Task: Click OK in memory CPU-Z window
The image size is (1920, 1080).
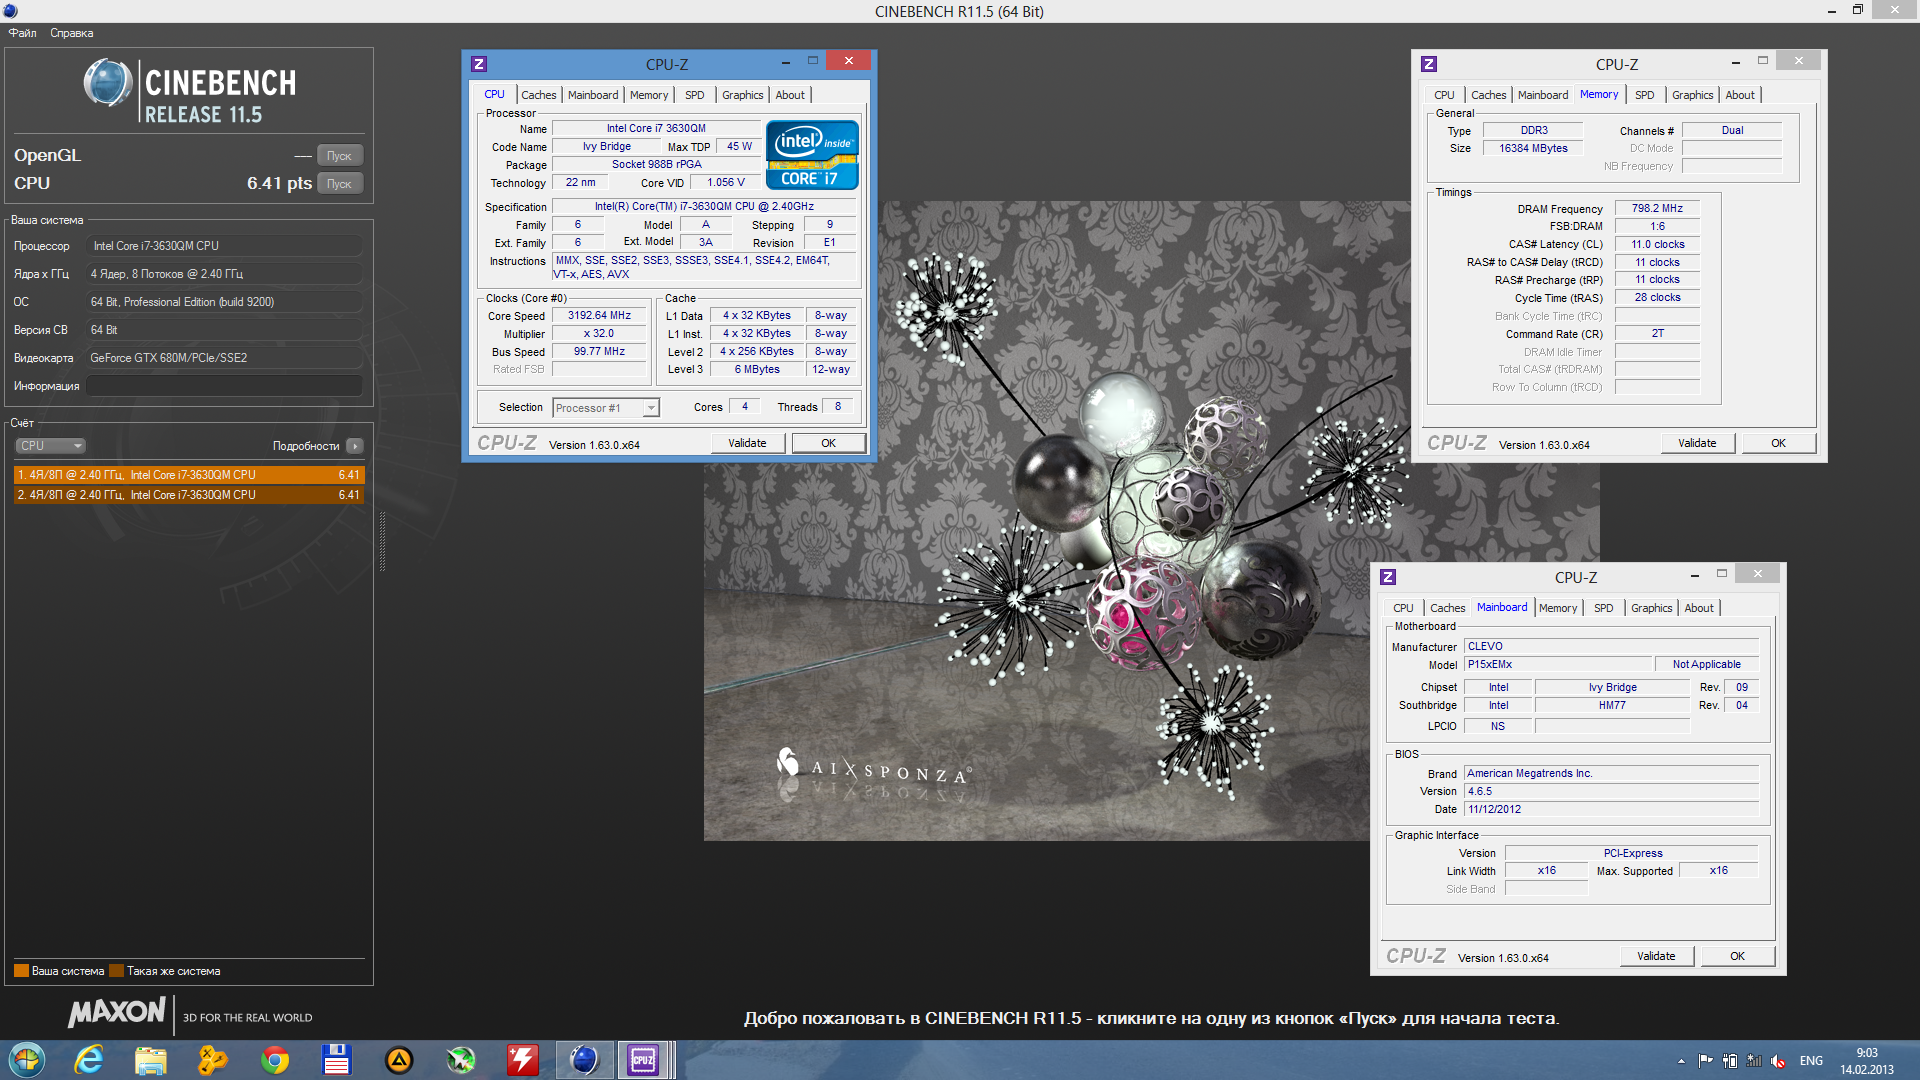Action: 1779,443
